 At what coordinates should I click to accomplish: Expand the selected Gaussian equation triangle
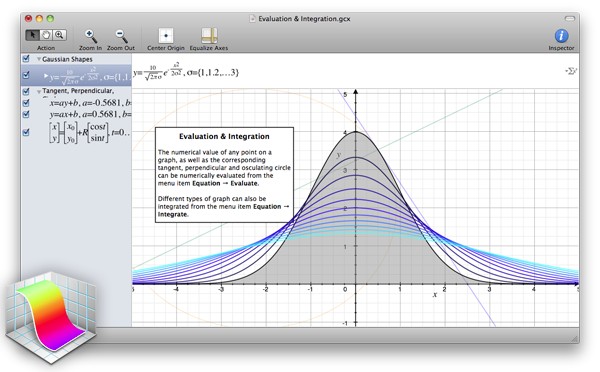46,76
